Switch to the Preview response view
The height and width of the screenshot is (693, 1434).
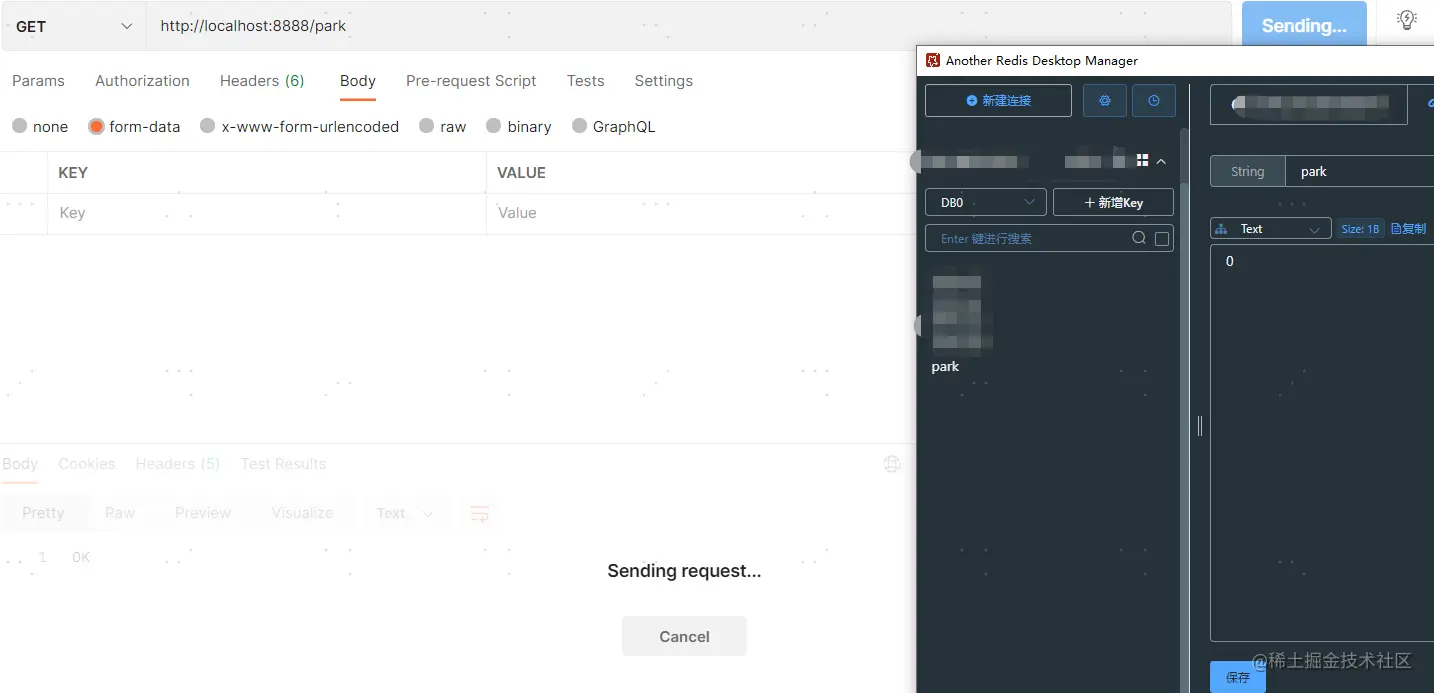tap(203, 513)
